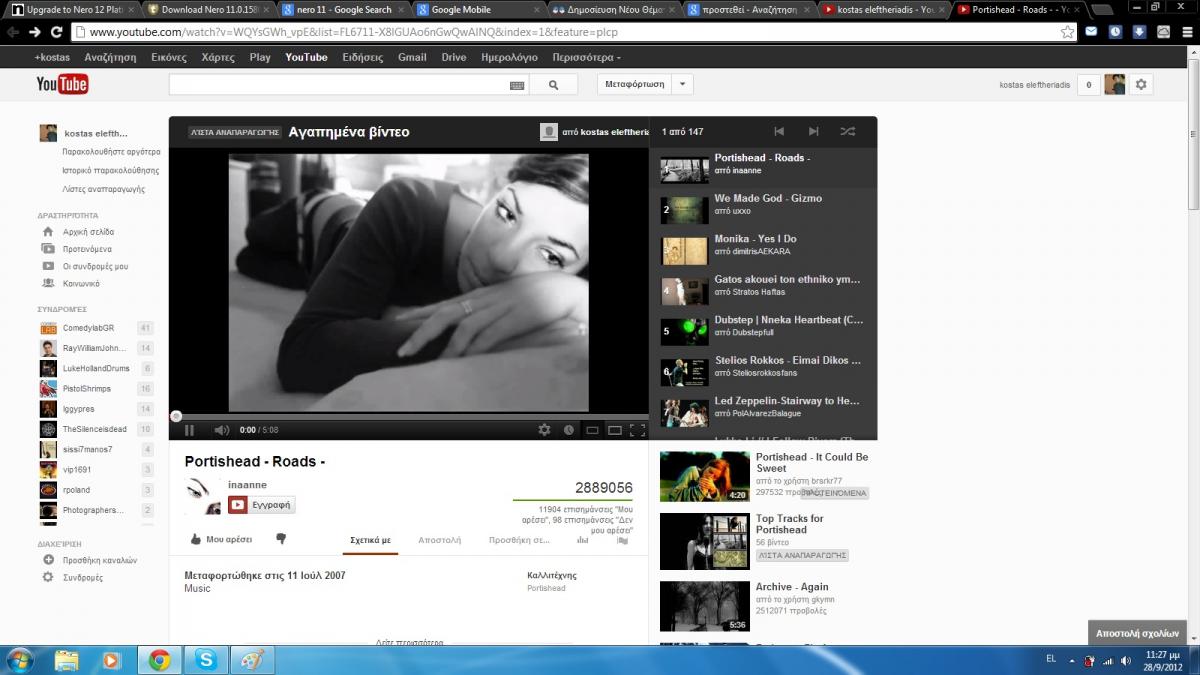The image size is (1200, 675).
Task: Open ComedylabGR subscription
Action: (x=87, y=328)
